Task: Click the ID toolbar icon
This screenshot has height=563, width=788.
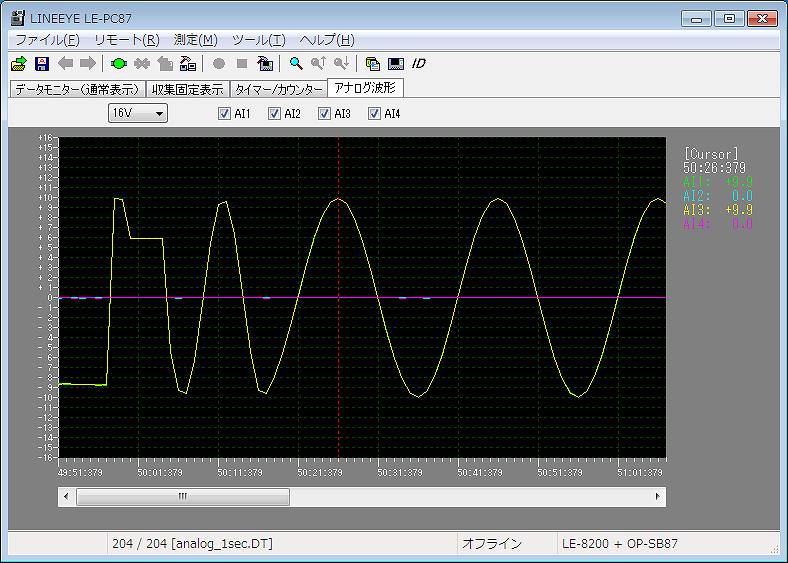Action: [x=419, y=63]
